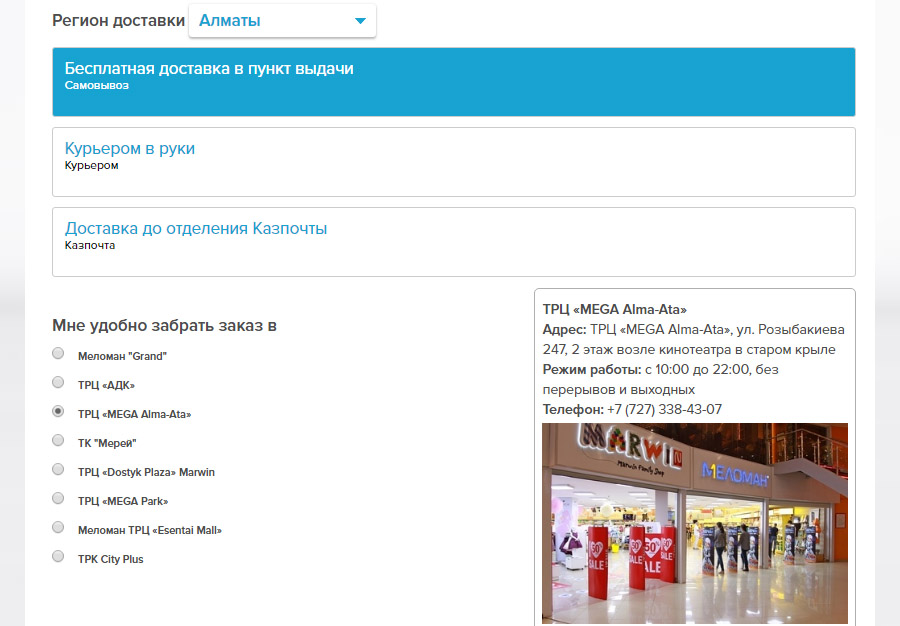Select ТРК City Plus radio button
The image size is (900, 626).
58,556
